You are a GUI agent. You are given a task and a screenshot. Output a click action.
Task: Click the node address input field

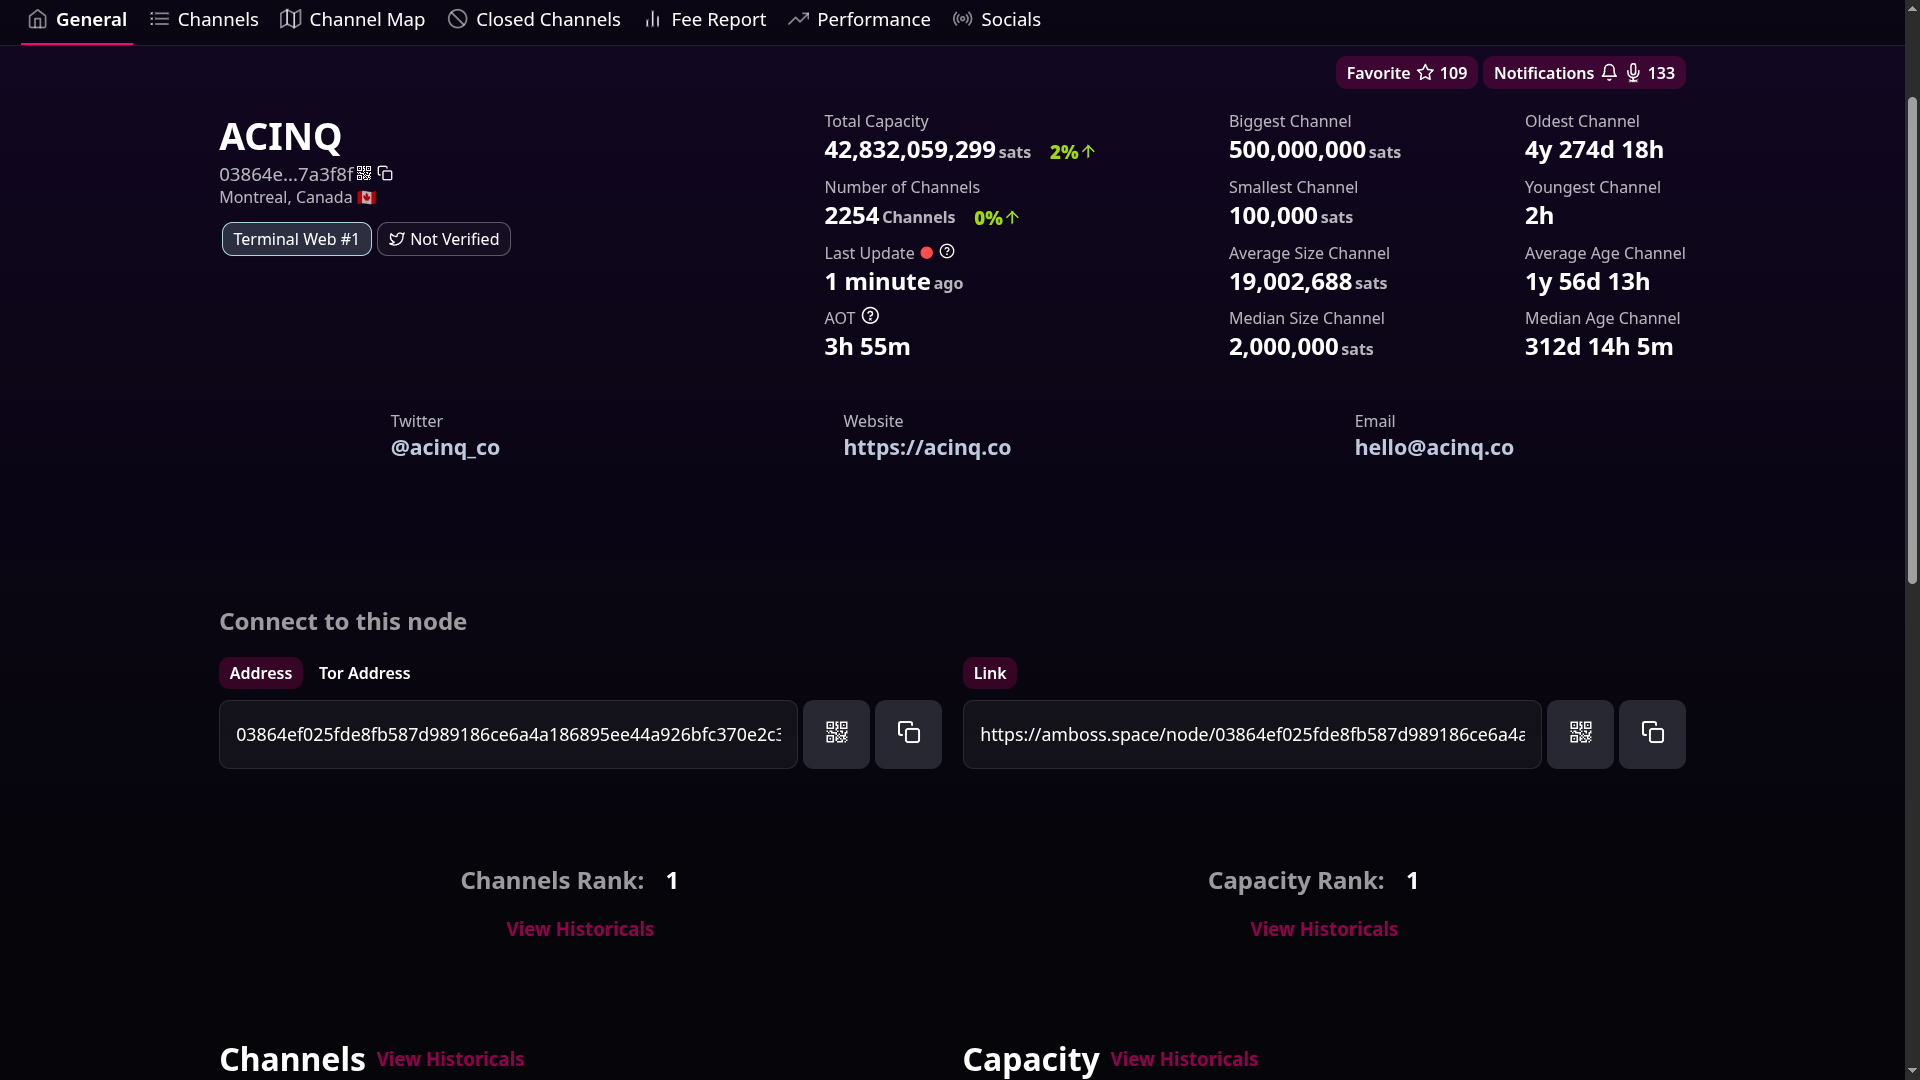(508, 734)
